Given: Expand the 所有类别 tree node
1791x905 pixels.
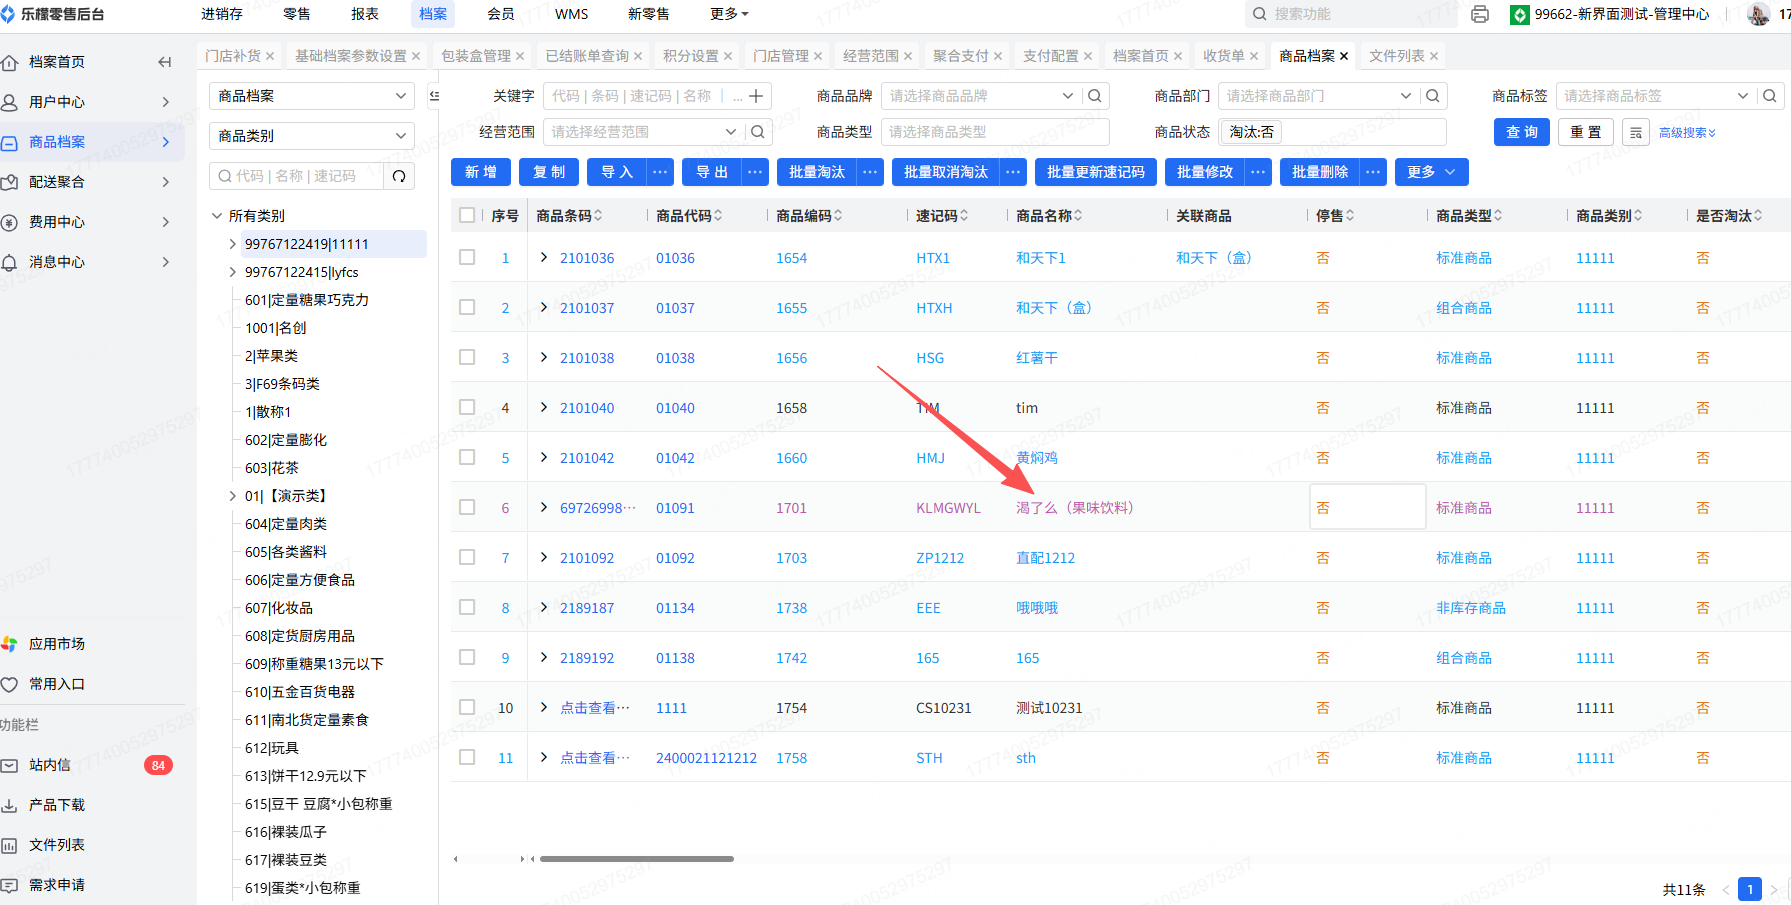Looking at the screenshot, I should pyautogui.click(x=217, y=216).
